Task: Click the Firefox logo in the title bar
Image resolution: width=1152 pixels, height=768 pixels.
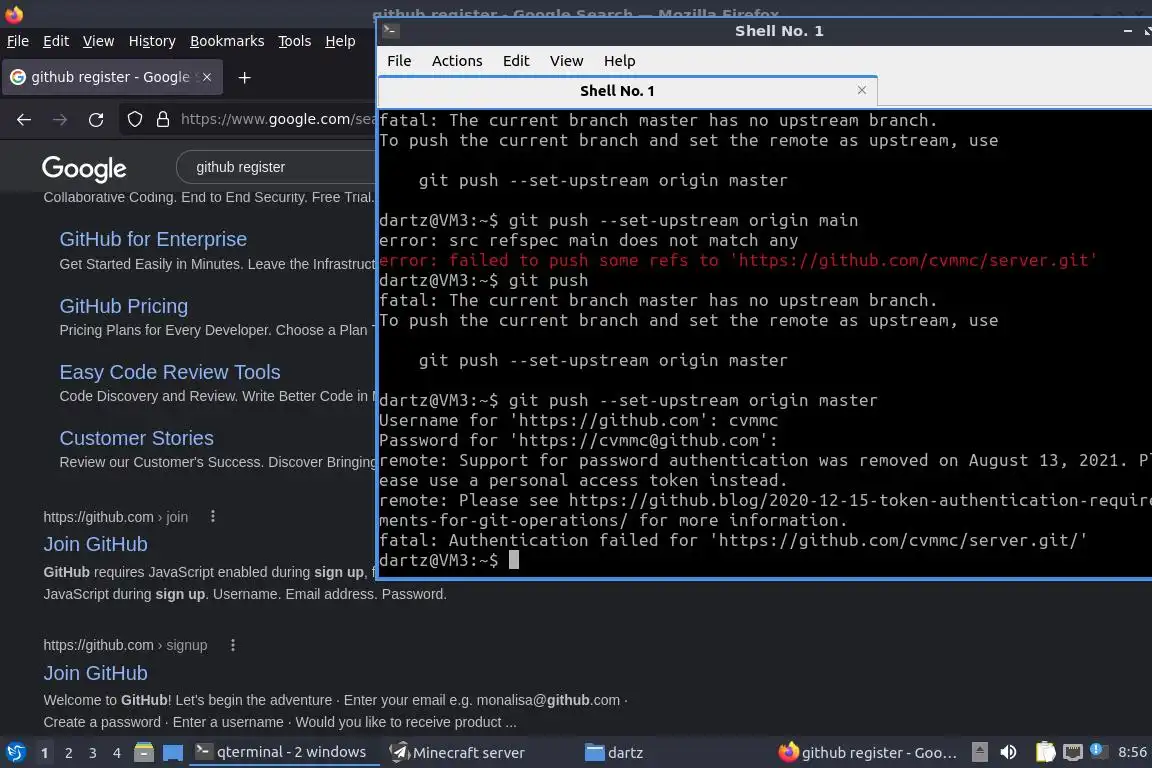Action: [x=13, y=13]
